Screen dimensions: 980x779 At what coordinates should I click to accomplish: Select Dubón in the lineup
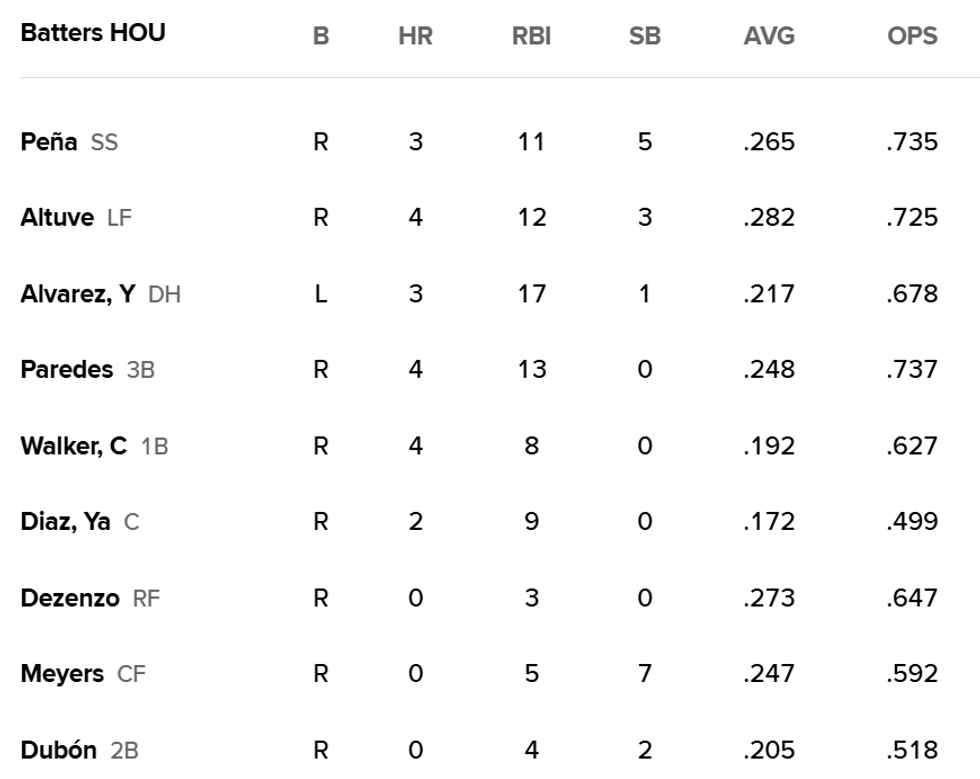coord(58,750)
